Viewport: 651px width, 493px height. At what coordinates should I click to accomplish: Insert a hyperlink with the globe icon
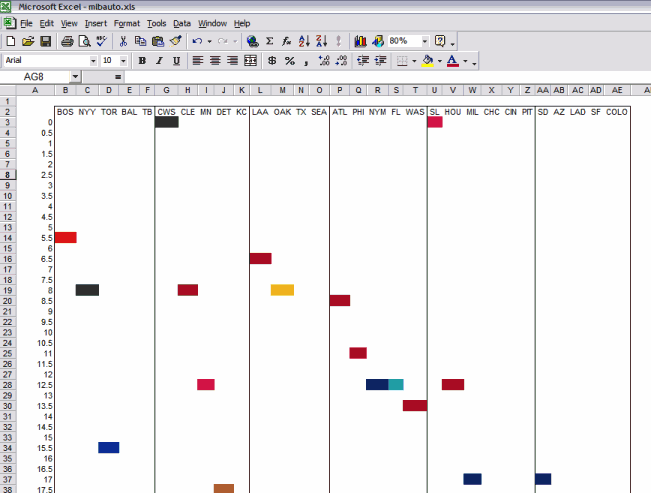point(252,41)
